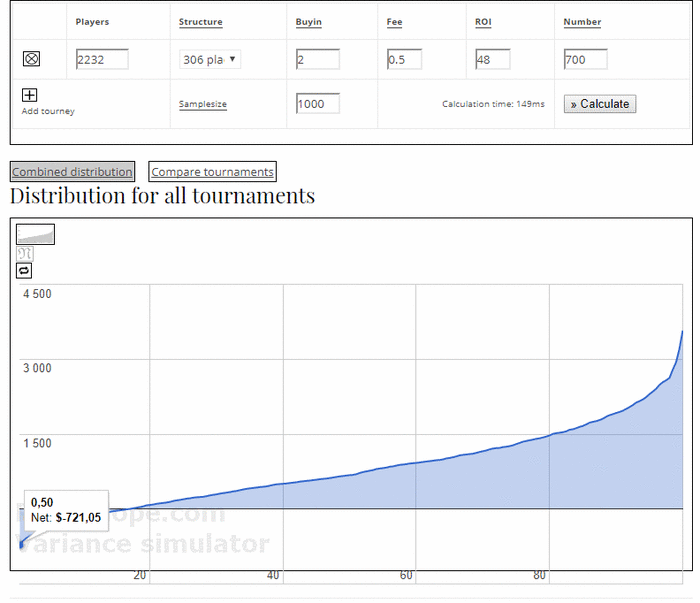The image size is (700, 603).
Task: Focus the Number field containing 700
Action: click(x=586, y=59)
